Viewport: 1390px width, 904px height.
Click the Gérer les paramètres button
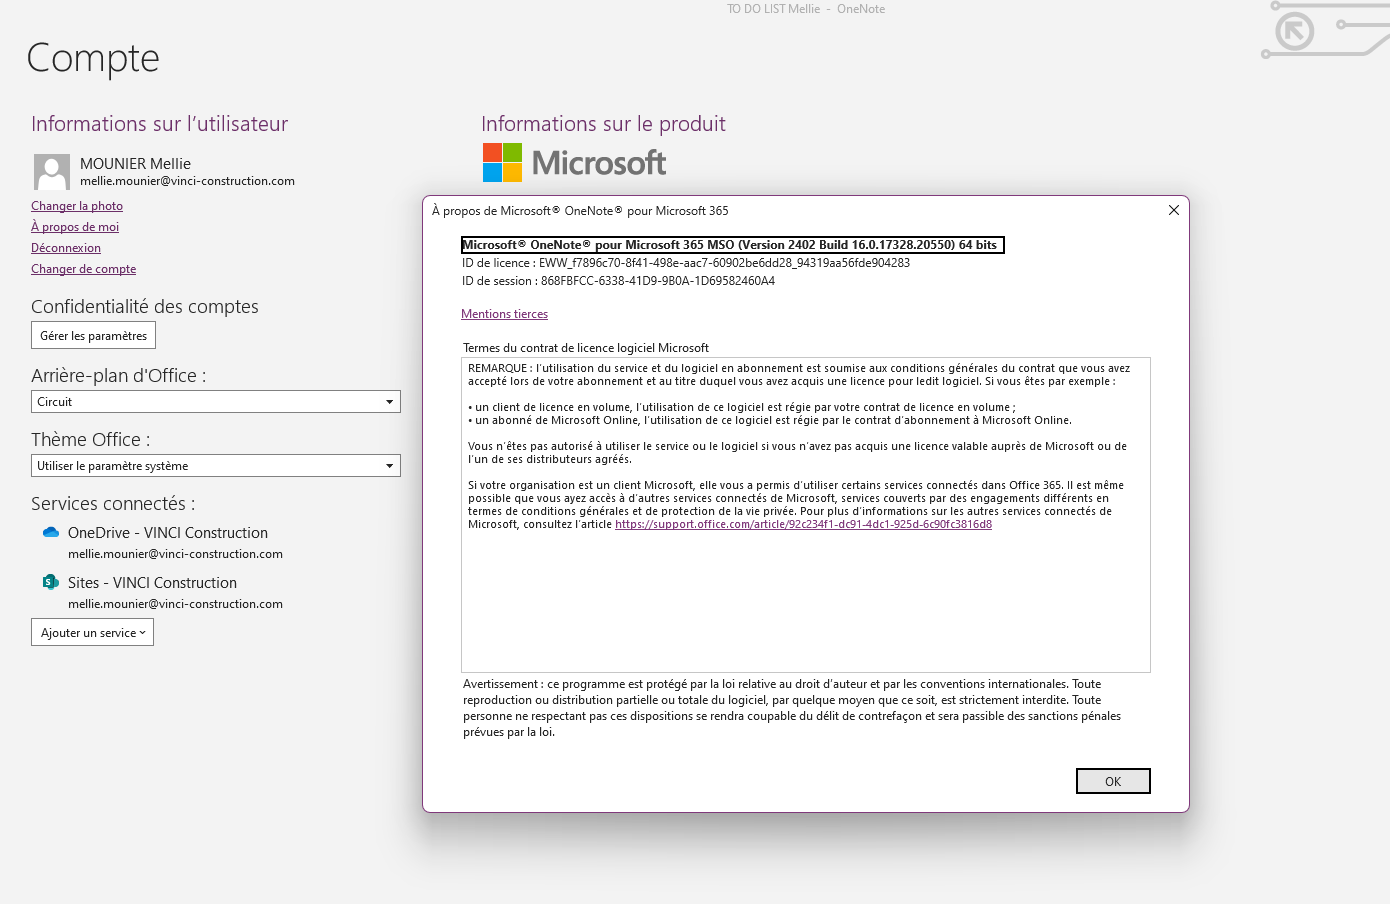tap(94, 336)
